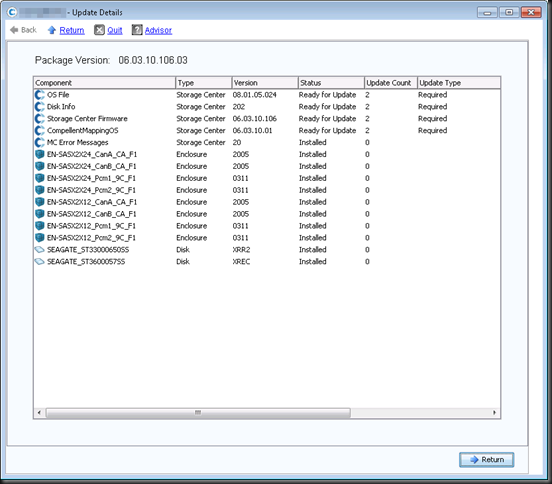
Task: Click the Back arrow icon
Action: point(14,30)
